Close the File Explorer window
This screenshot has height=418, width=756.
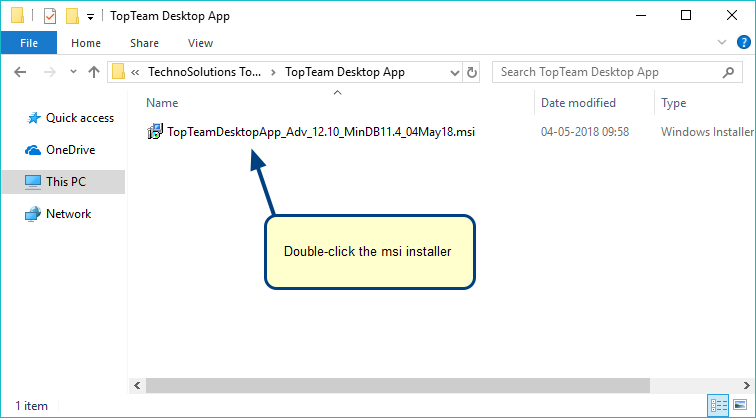point(731,15)
